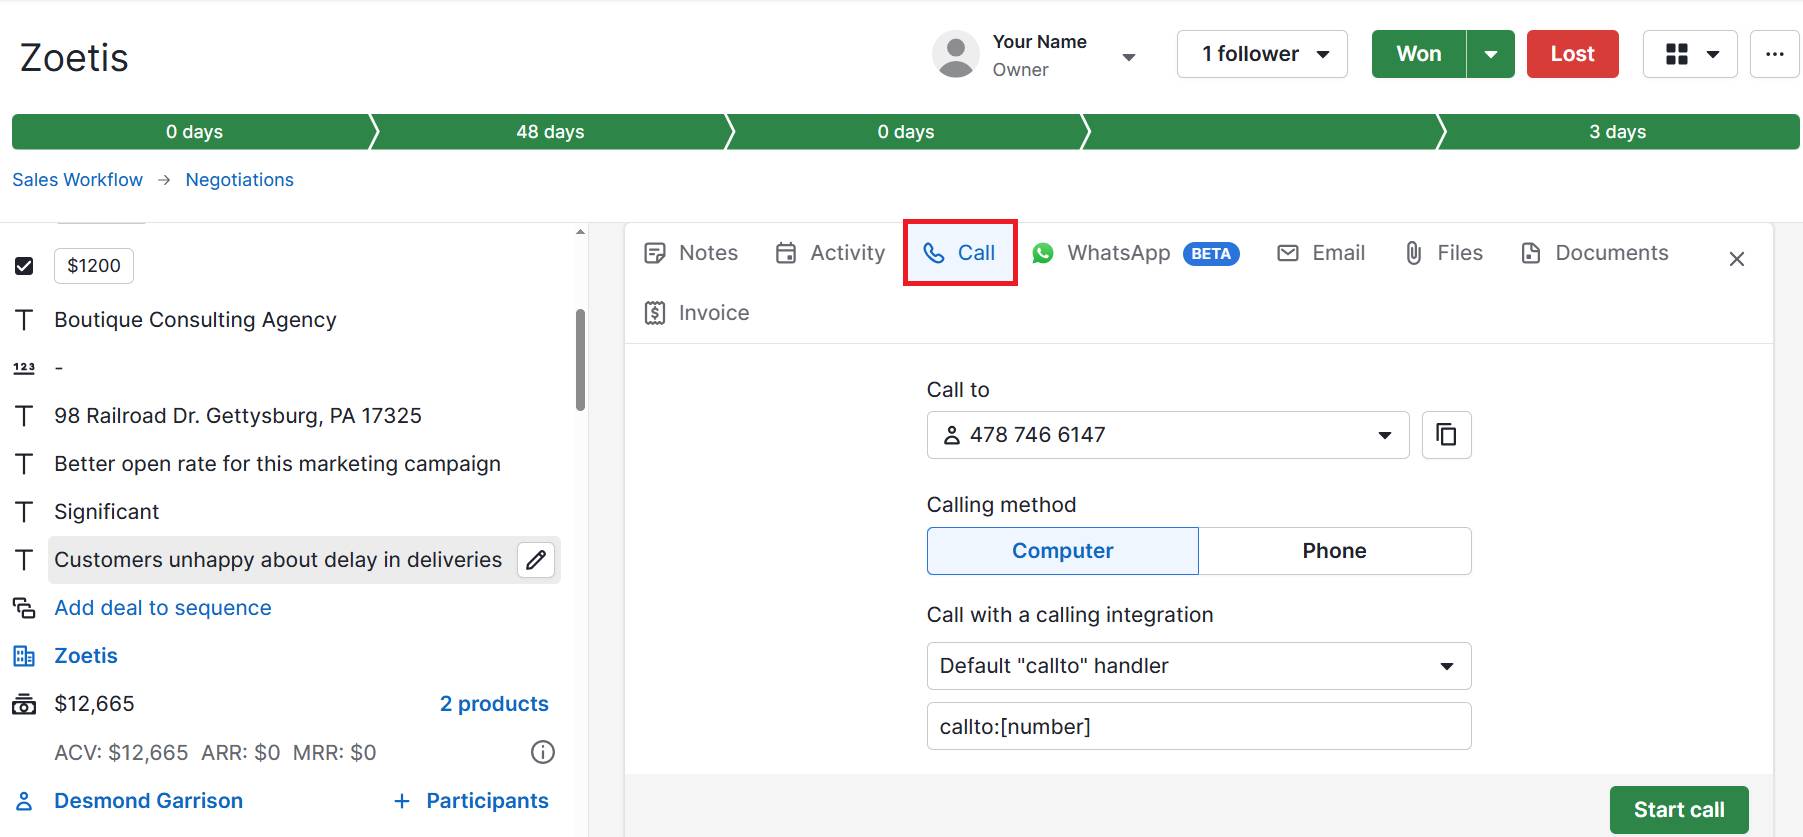Edit the Customers unhappy field with pencil icon

pyautogui.click(x=536, y=560)
